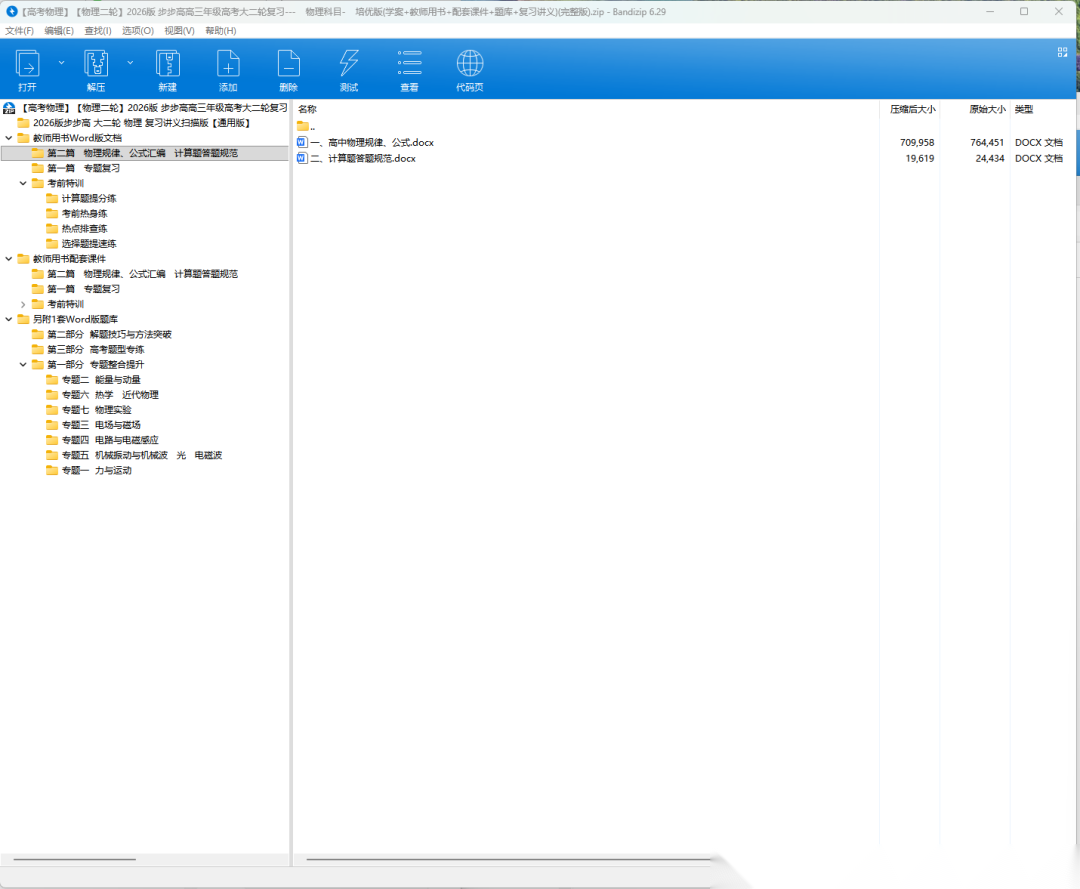Sort files by the 名称 column header
The image size is (1080, 889).
click(x=308, y=109)
